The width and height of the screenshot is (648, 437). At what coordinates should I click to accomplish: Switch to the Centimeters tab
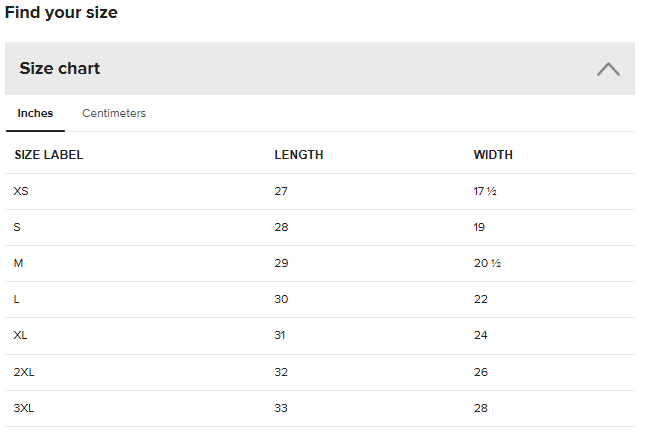click(114, 113)
